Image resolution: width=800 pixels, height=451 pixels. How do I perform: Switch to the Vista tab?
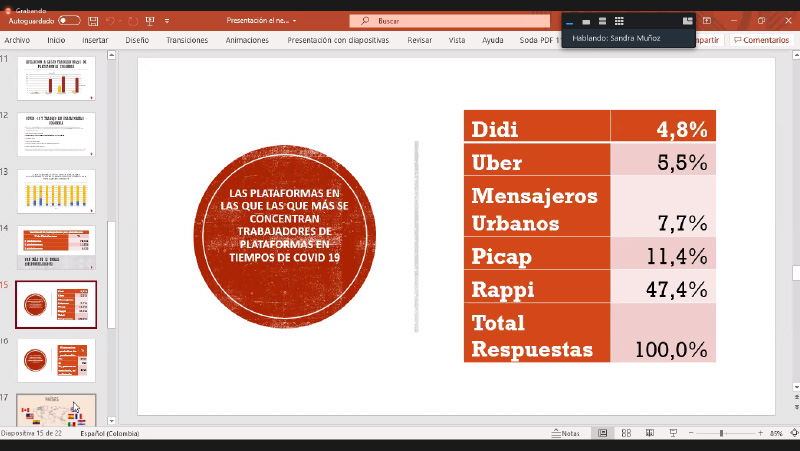coord(457,40)
